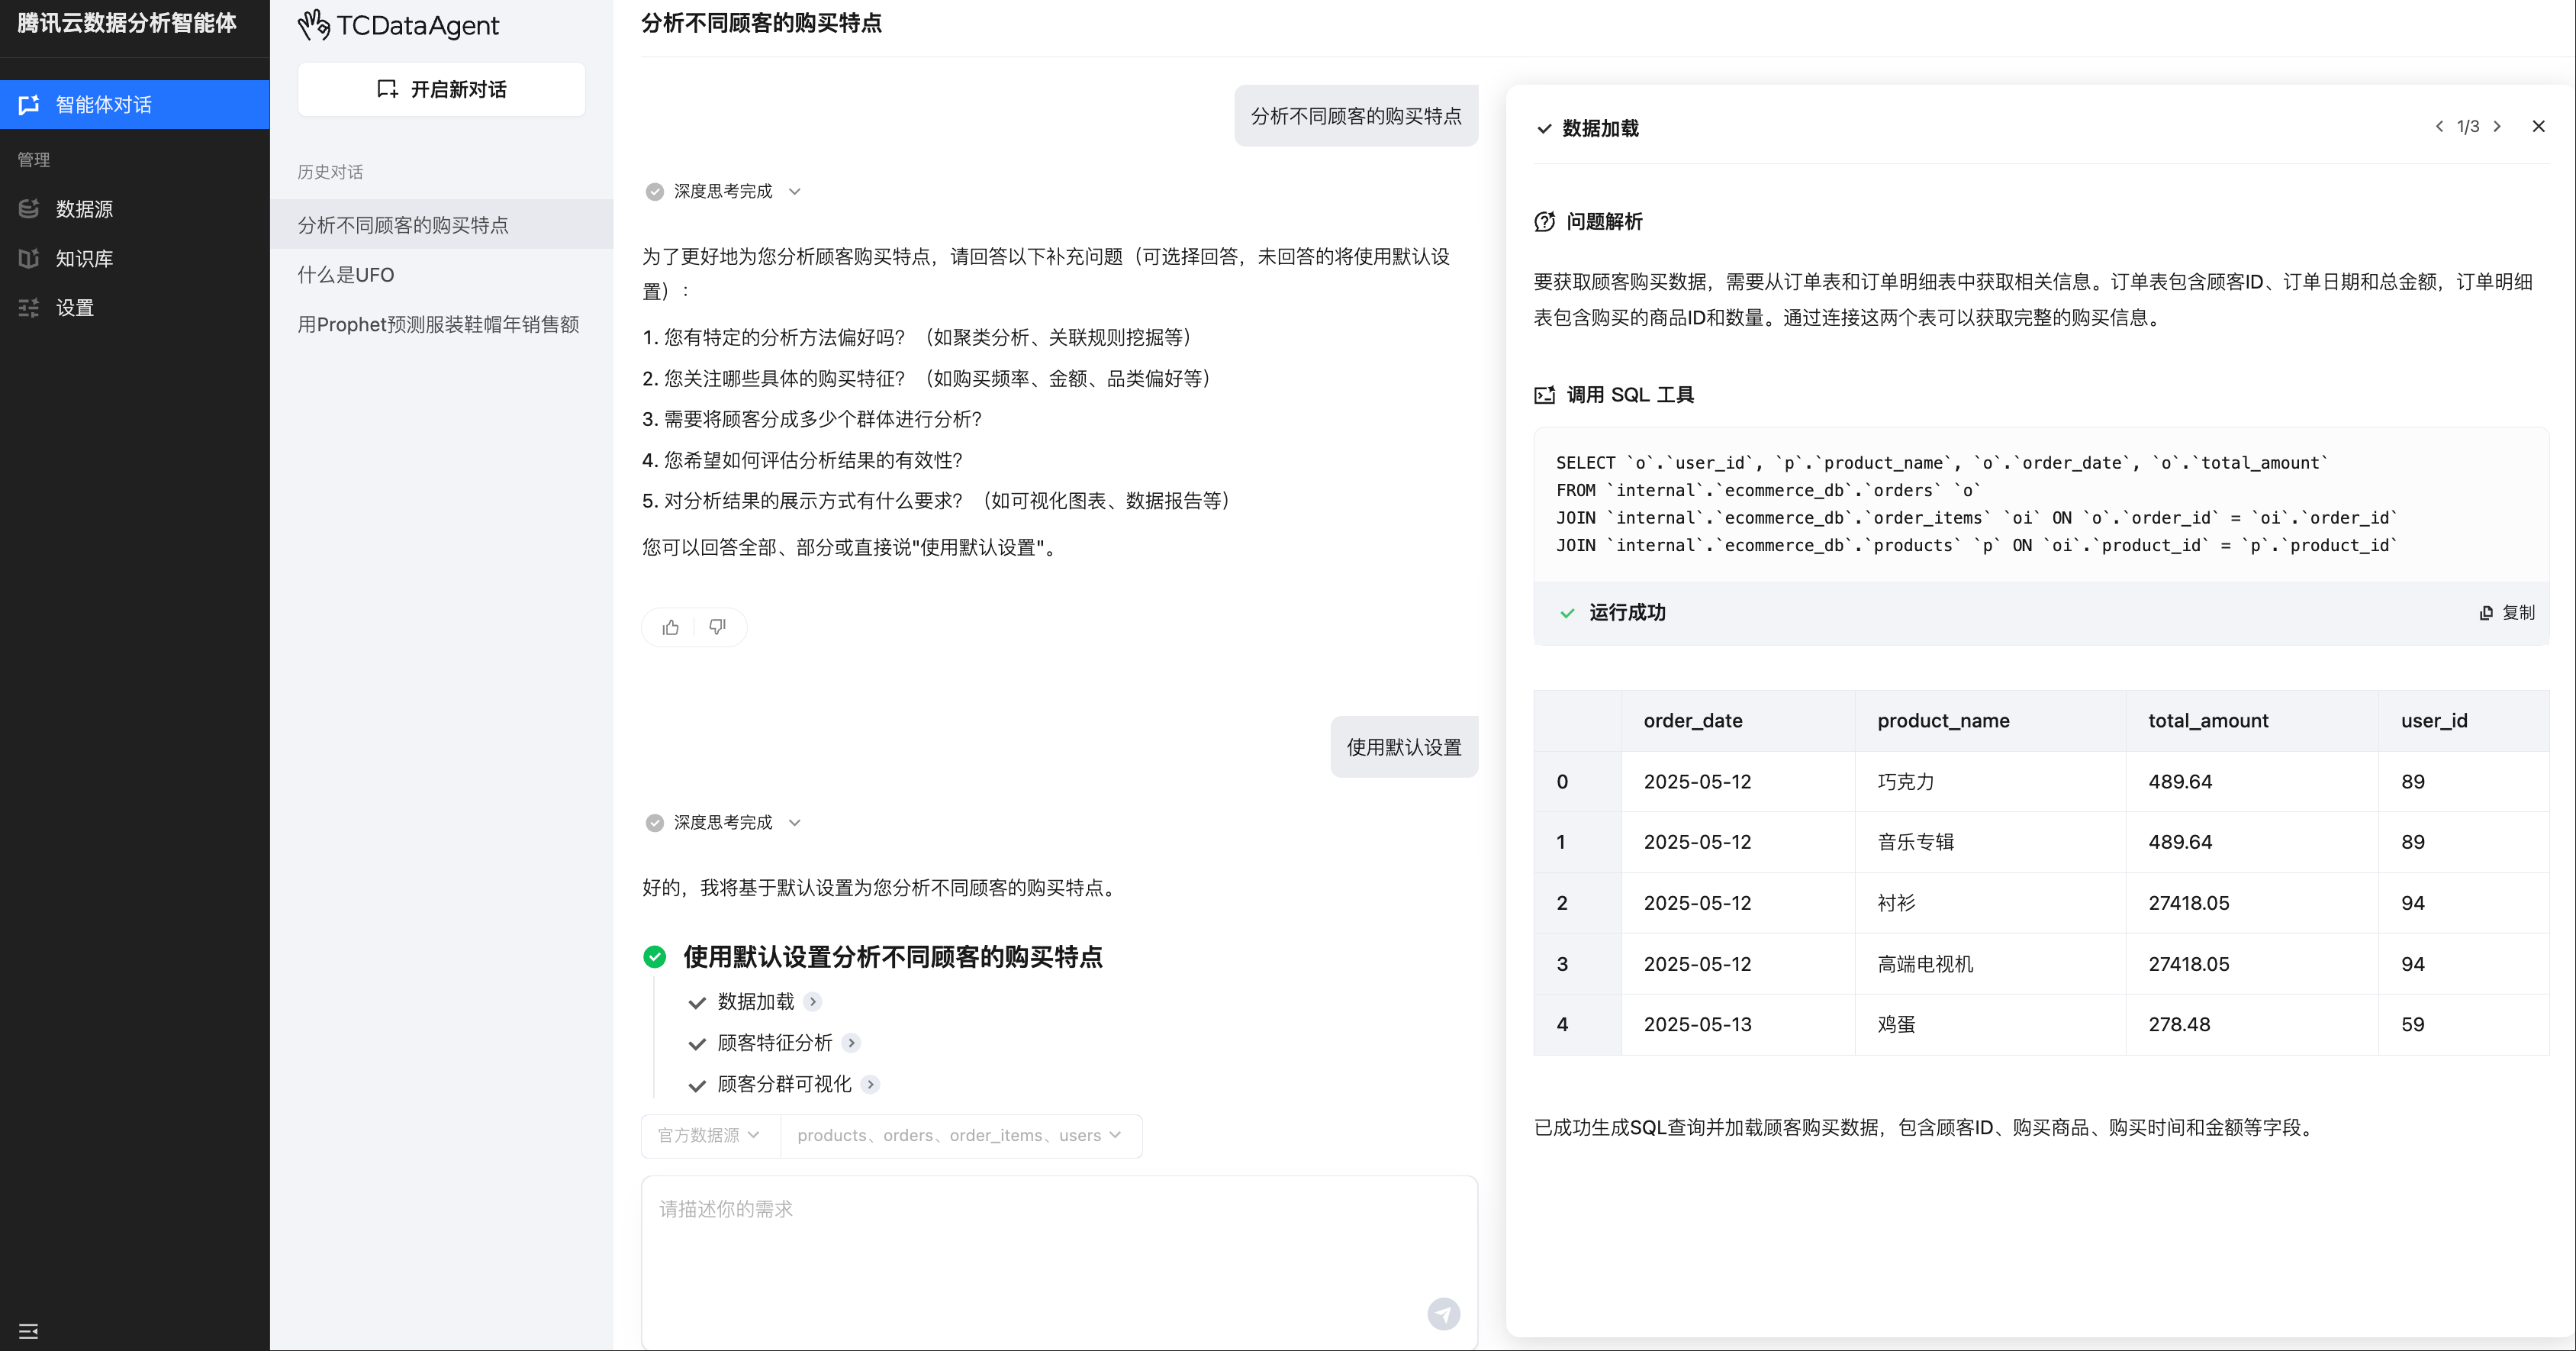Viewport: 2576px width, 1351px height.
Task: Click the 1/3 page indicator
Action: [x=2468, y=126]
